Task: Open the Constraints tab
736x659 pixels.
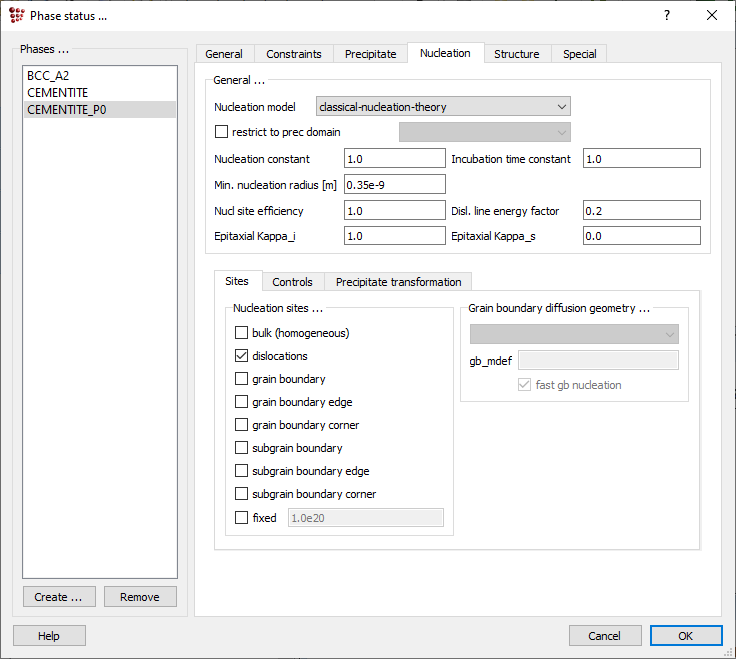Action: coord(293,54)
